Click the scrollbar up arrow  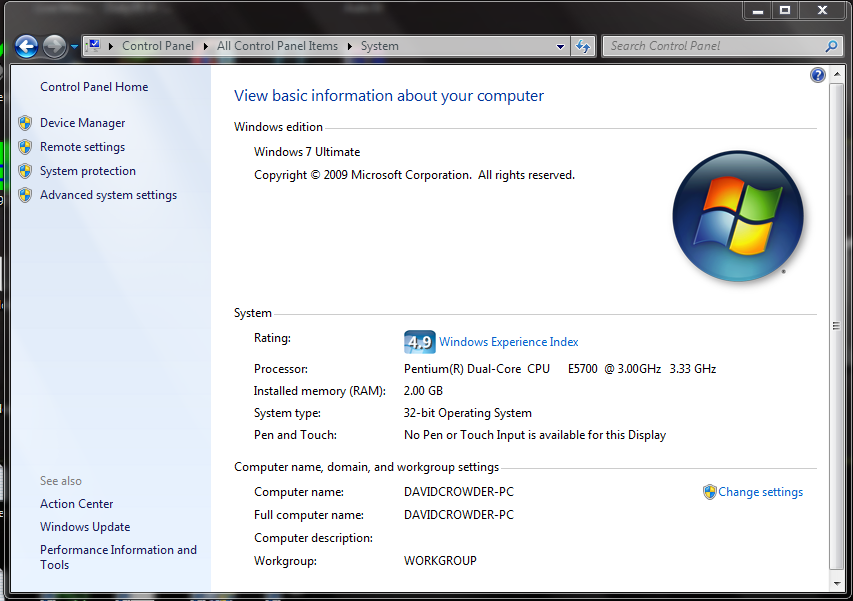[x=837, y=73]
